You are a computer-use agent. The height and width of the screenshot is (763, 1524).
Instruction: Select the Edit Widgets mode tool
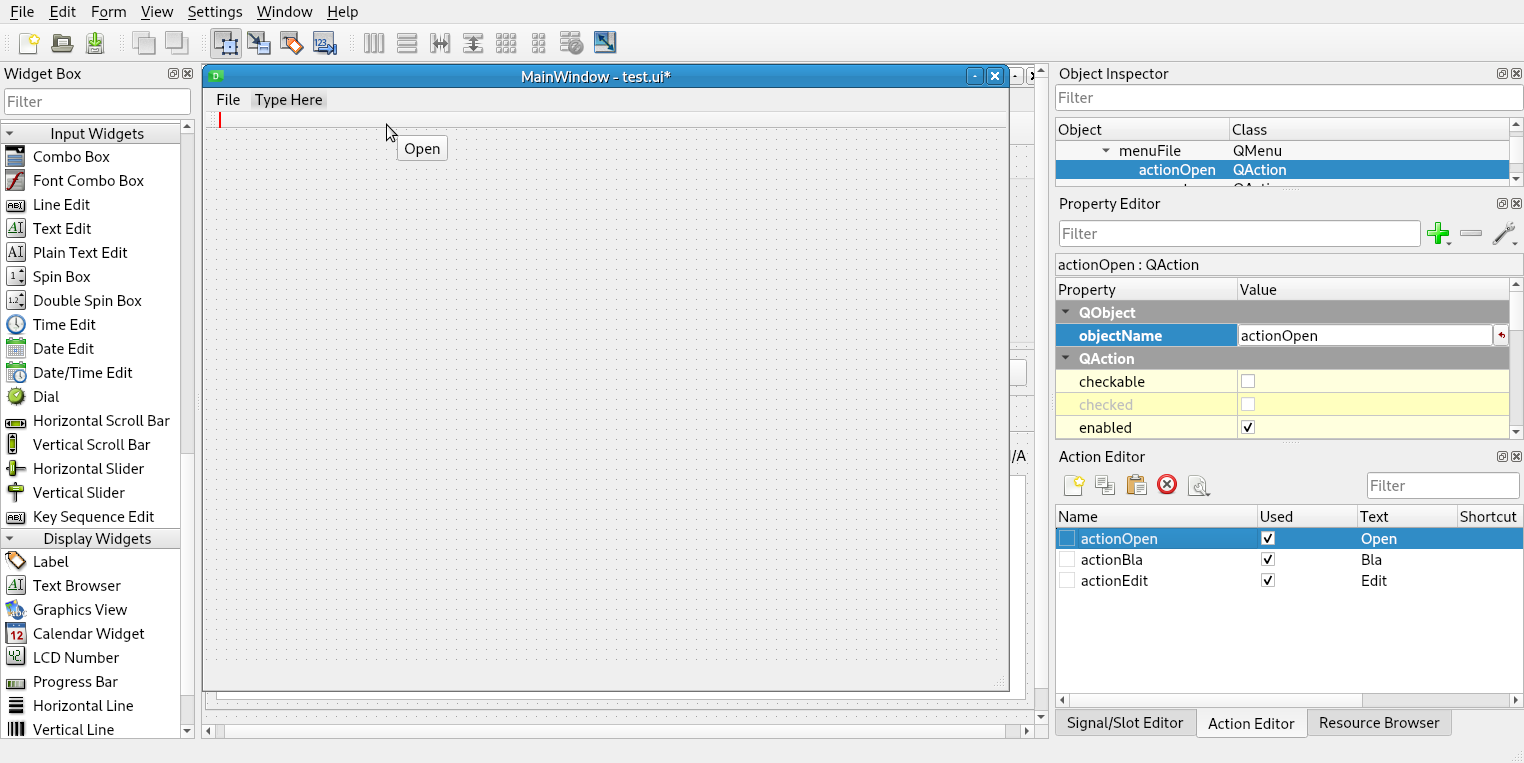click(225, 43)
